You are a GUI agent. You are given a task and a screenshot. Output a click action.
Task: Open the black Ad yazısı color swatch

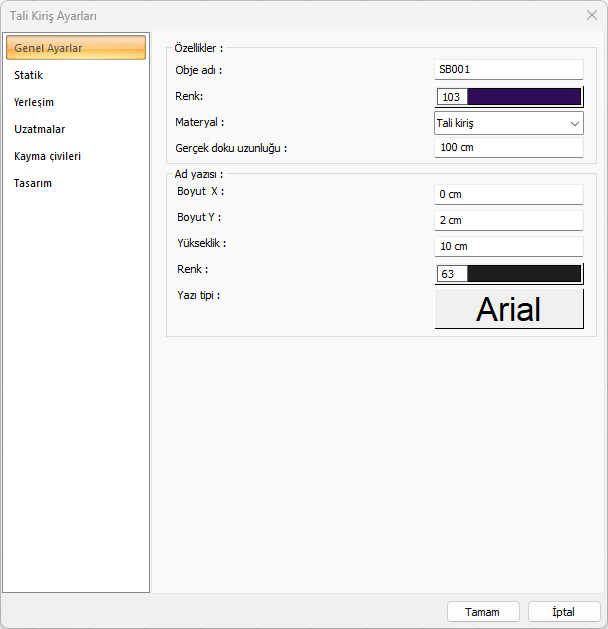click(524, 273)
